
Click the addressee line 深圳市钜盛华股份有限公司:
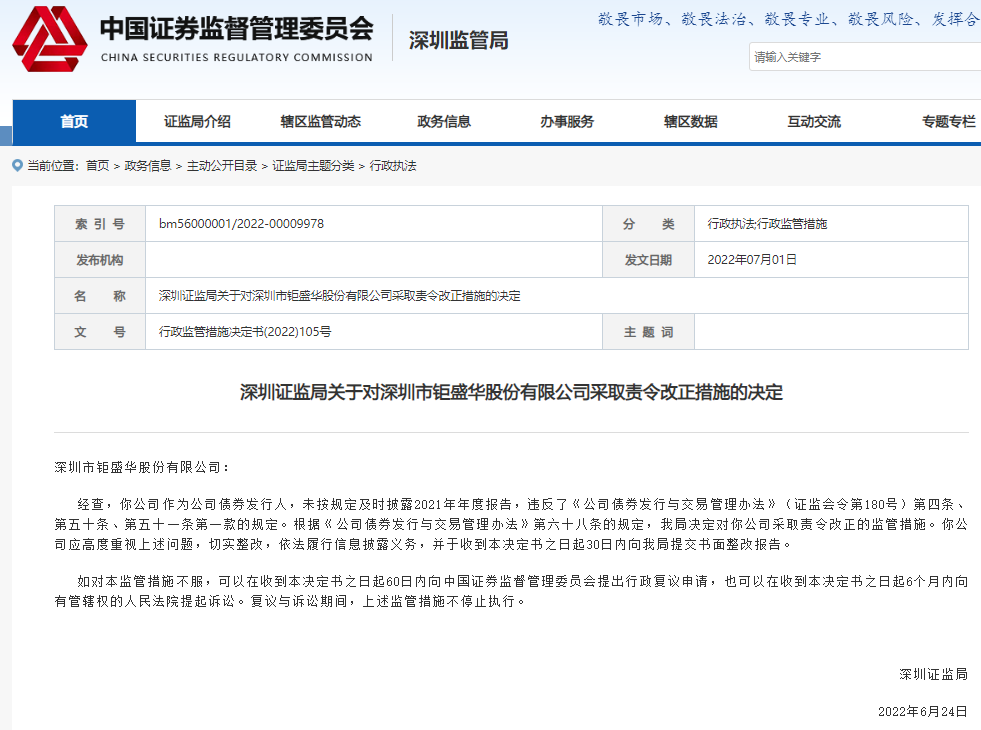point(142,467)
